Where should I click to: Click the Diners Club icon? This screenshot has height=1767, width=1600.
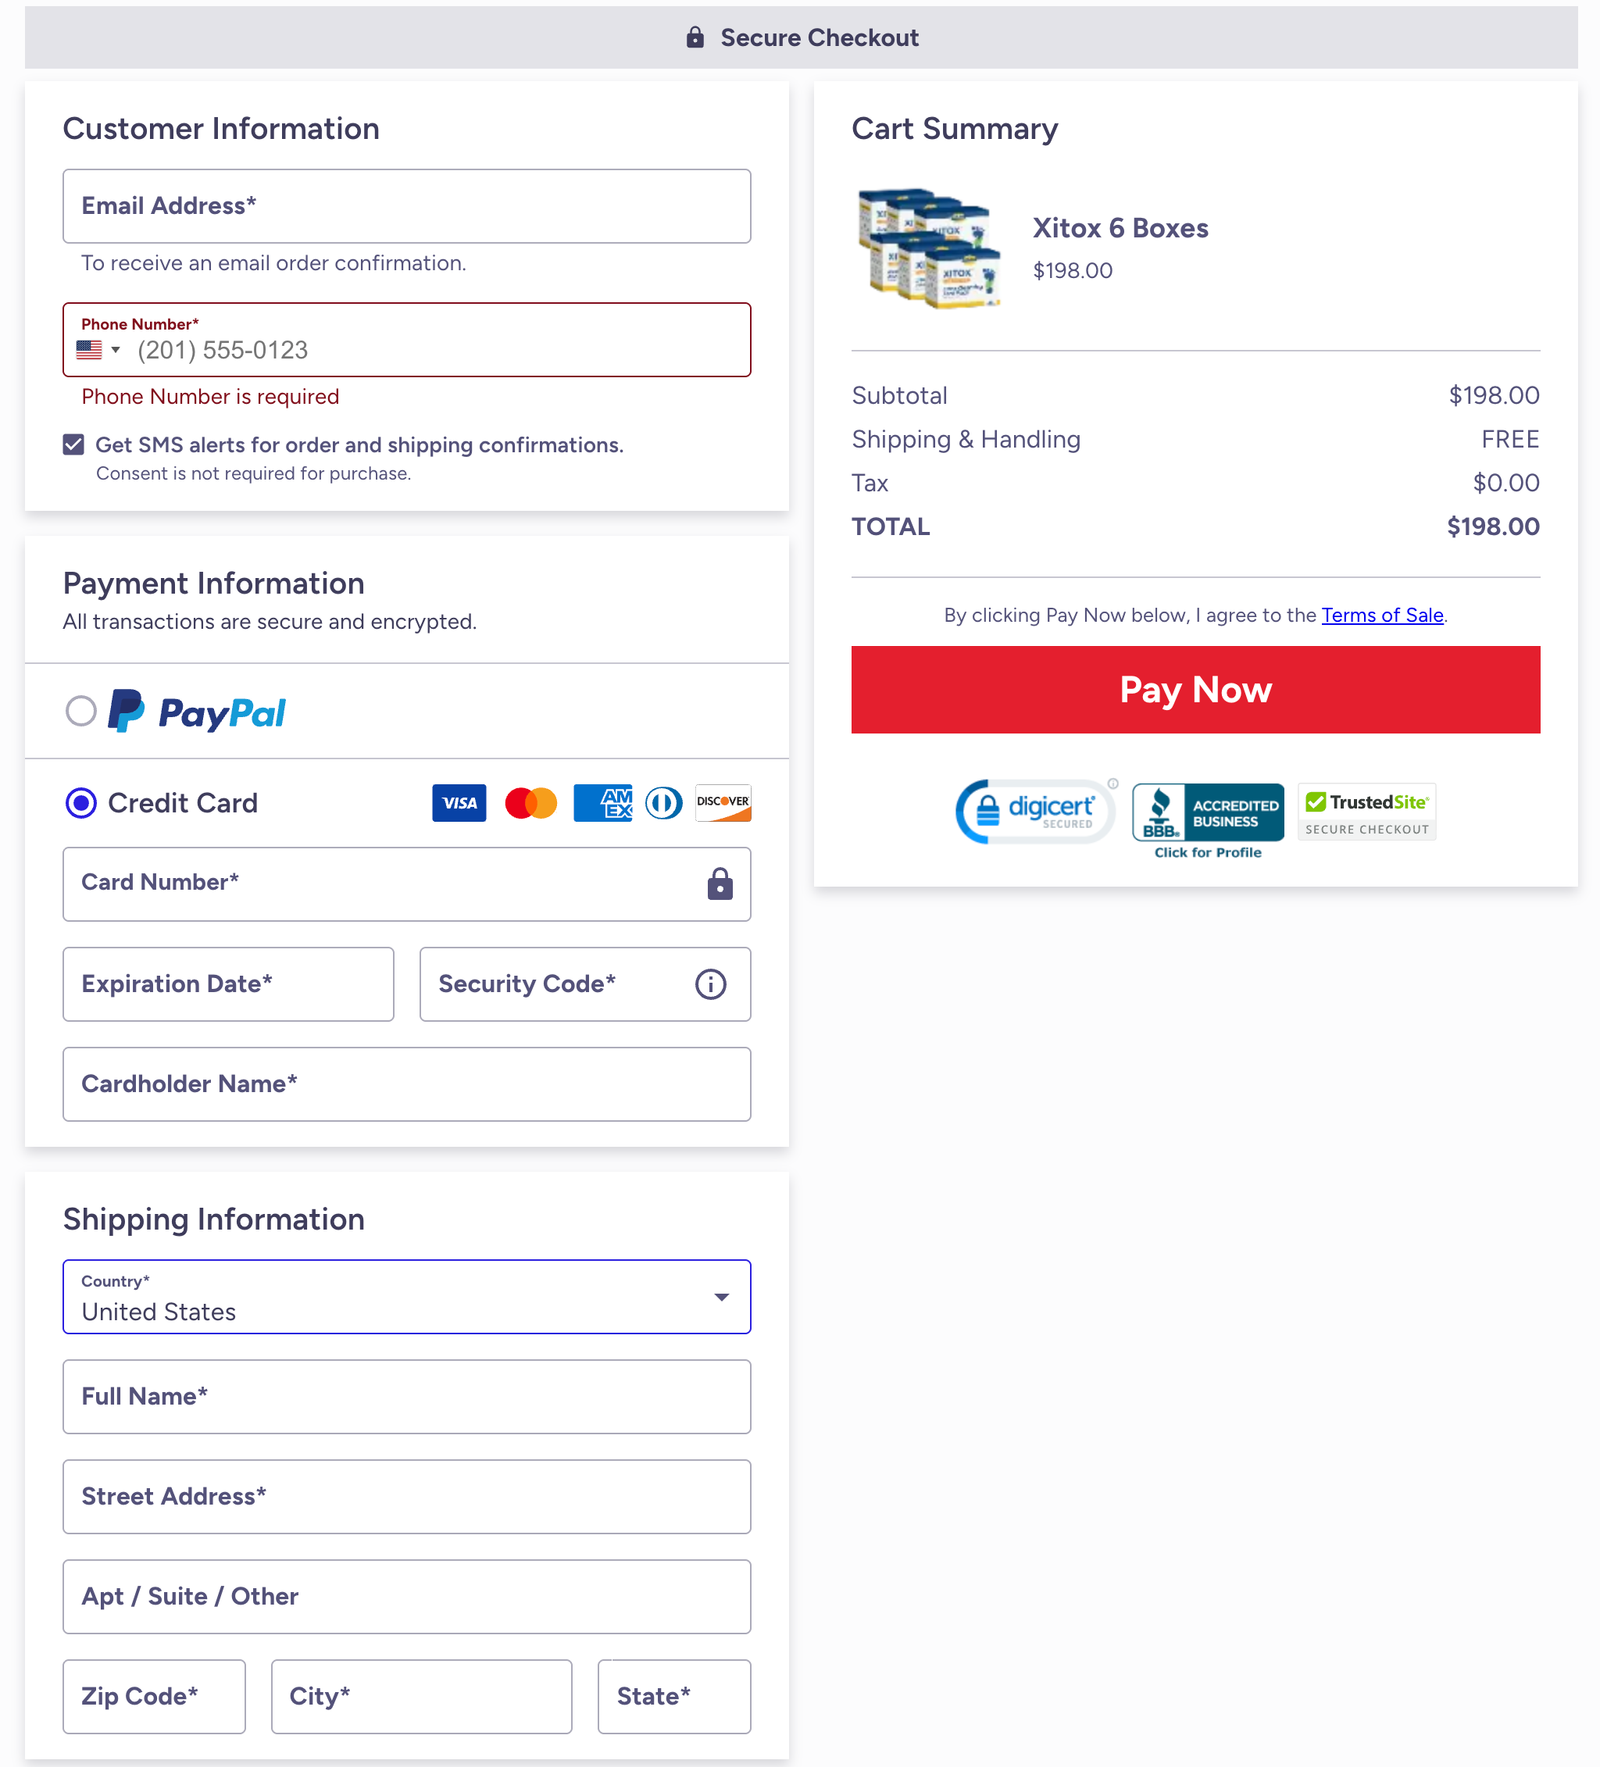pyautogui.click(x=664, y=803)
